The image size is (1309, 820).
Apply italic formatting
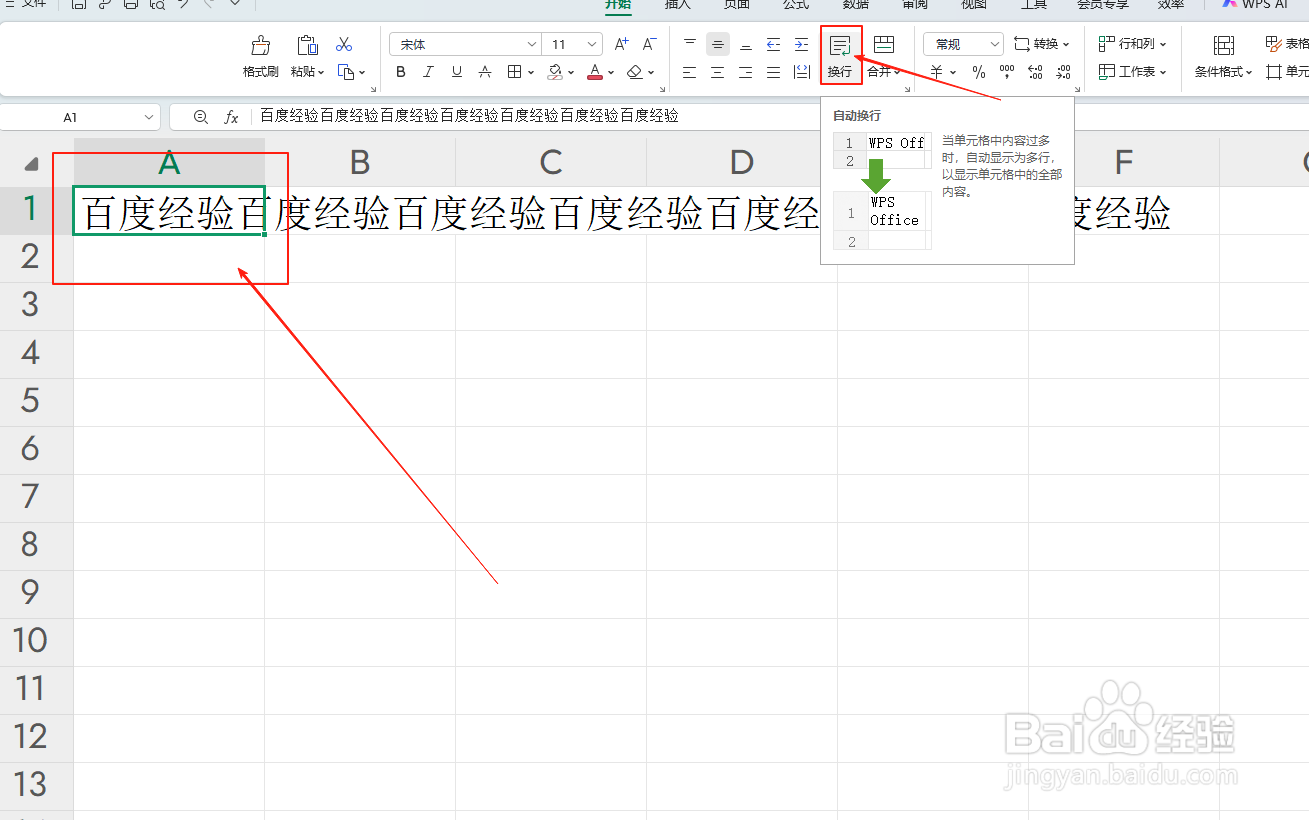point(428,71)
